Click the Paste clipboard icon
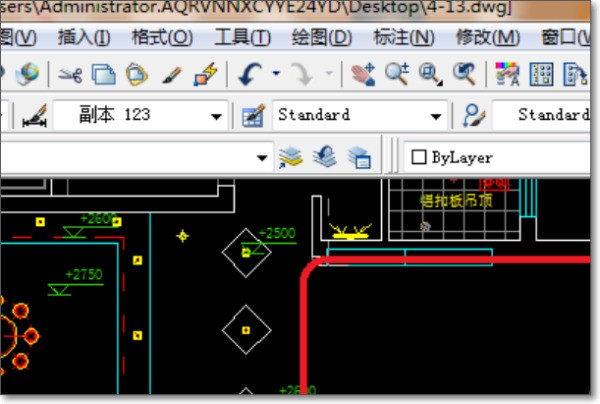Image resolution: width=600 pixels, height=404 pixels. click(x=137, y=74)
